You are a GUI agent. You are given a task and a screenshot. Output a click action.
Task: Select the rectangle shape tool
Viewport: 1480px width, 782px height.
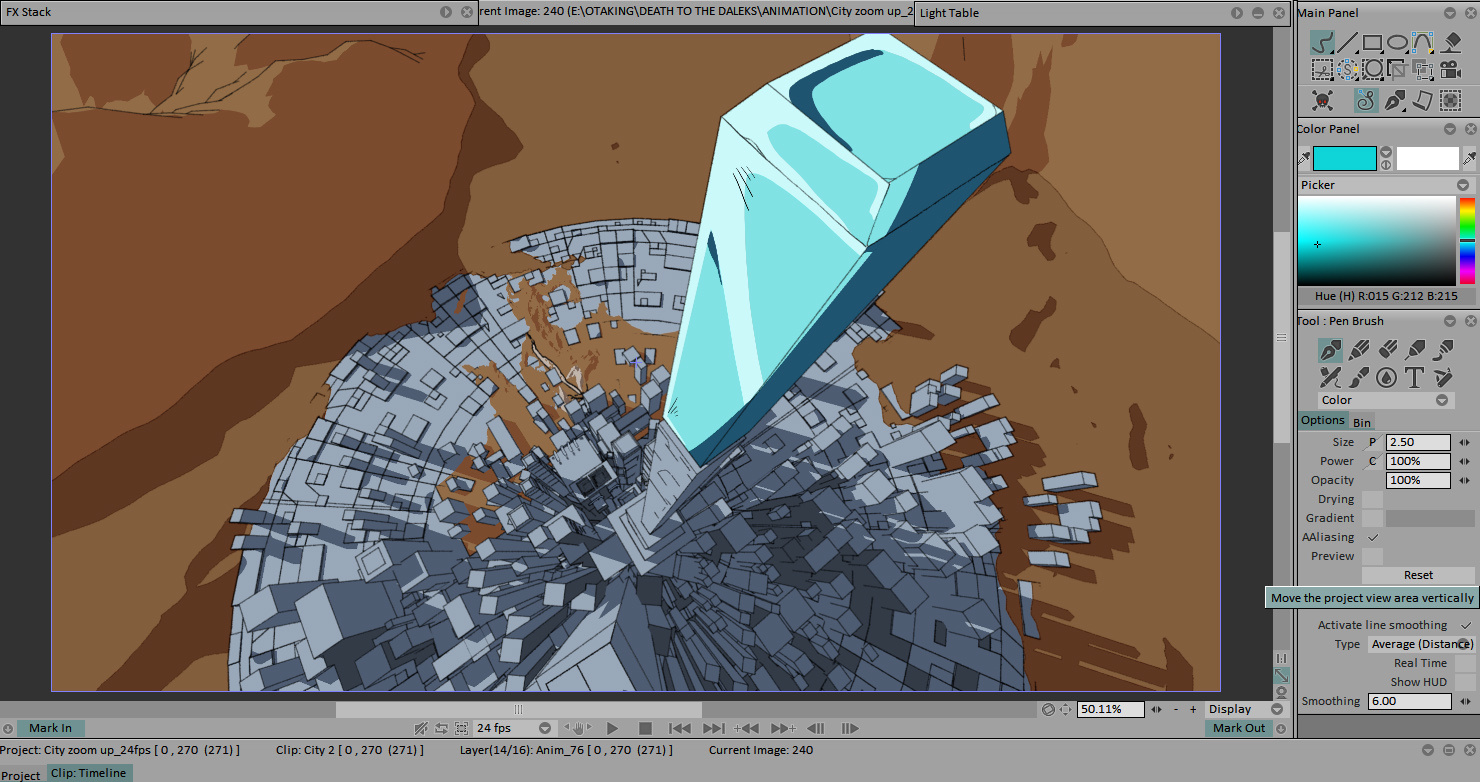pos(1372,43)
